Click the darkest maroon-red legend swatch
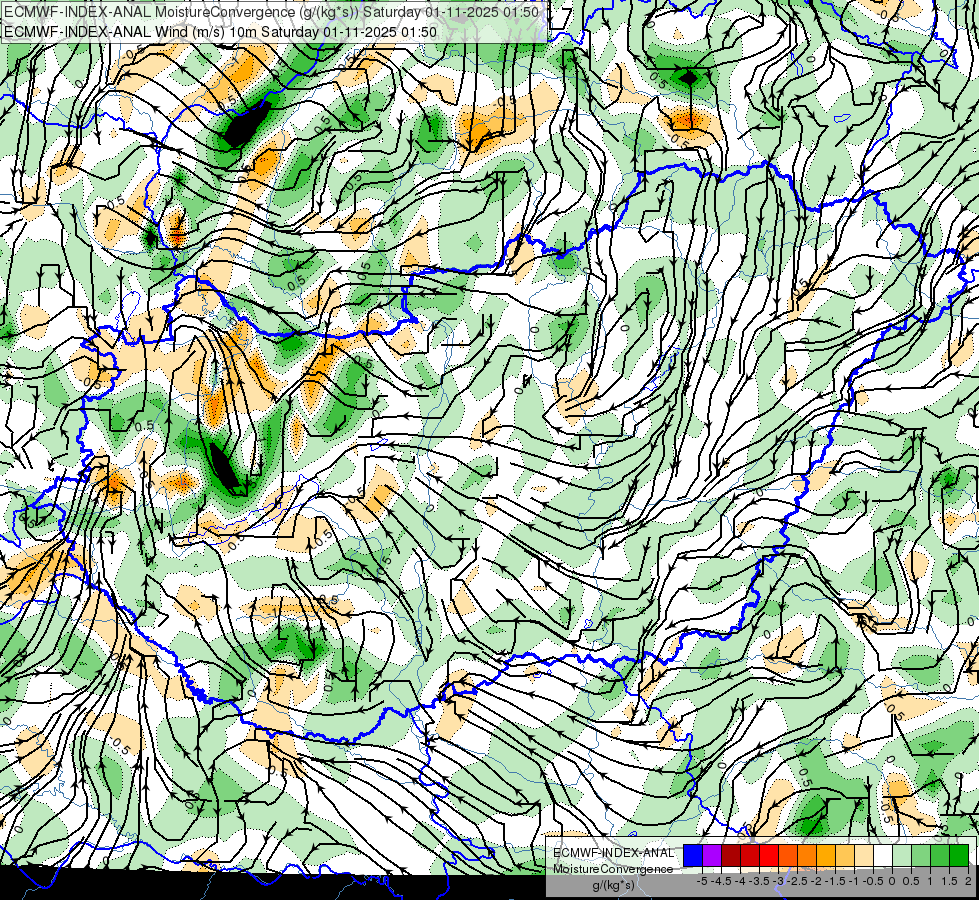The image size is (979, 900). 731,855
